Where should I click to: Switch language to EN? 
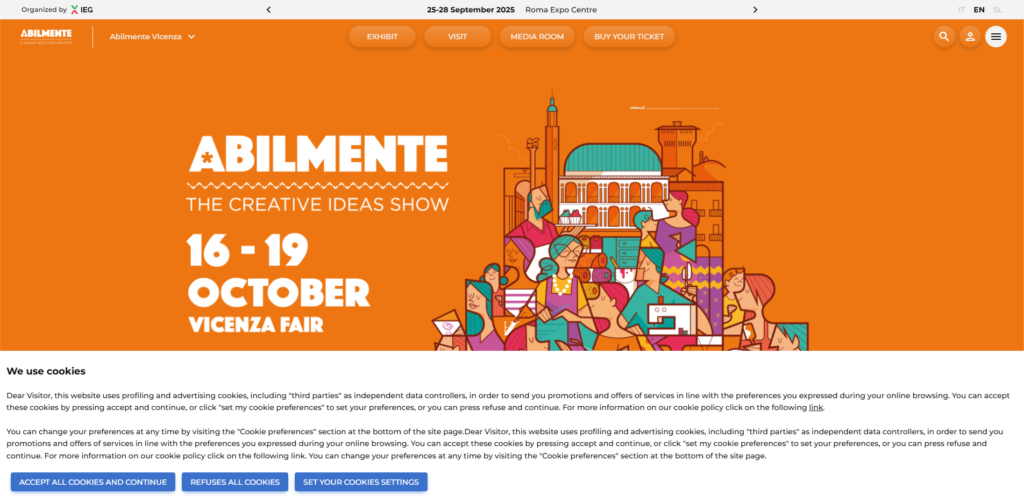pyautogui.click(x=979, y=10)
